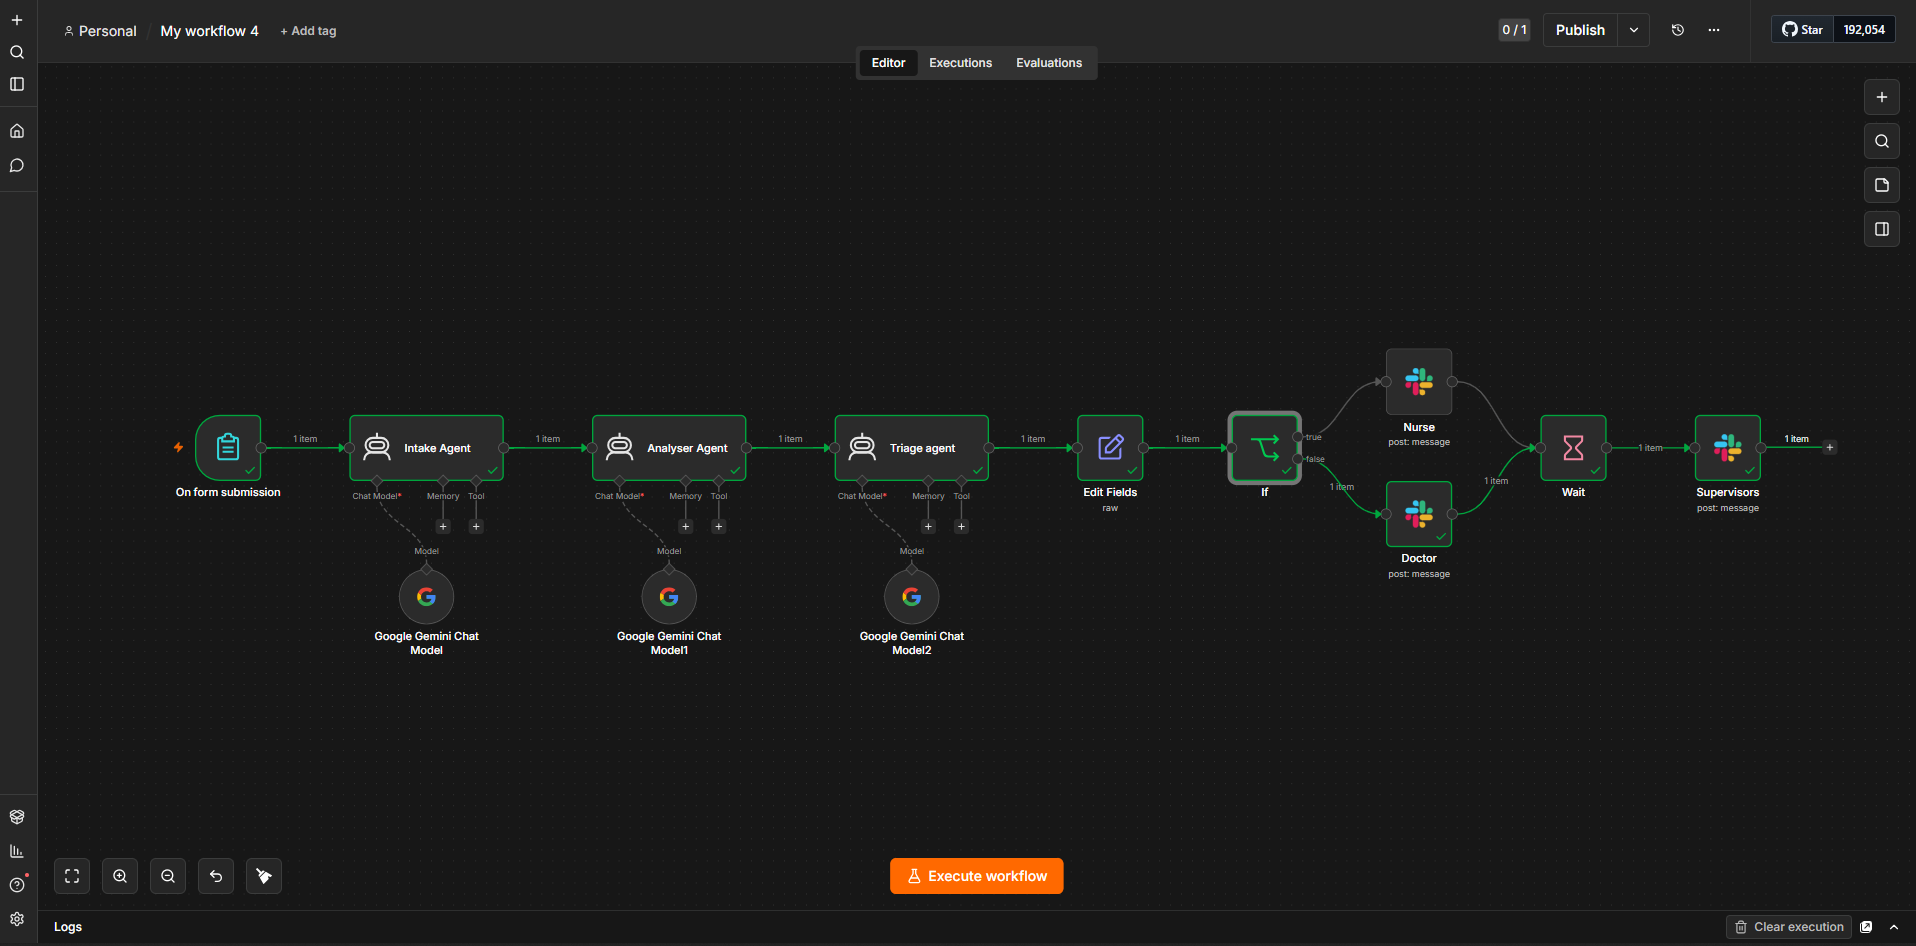Zoom in on the canvas
1916x946 pixels.
[x=120, y=876]
